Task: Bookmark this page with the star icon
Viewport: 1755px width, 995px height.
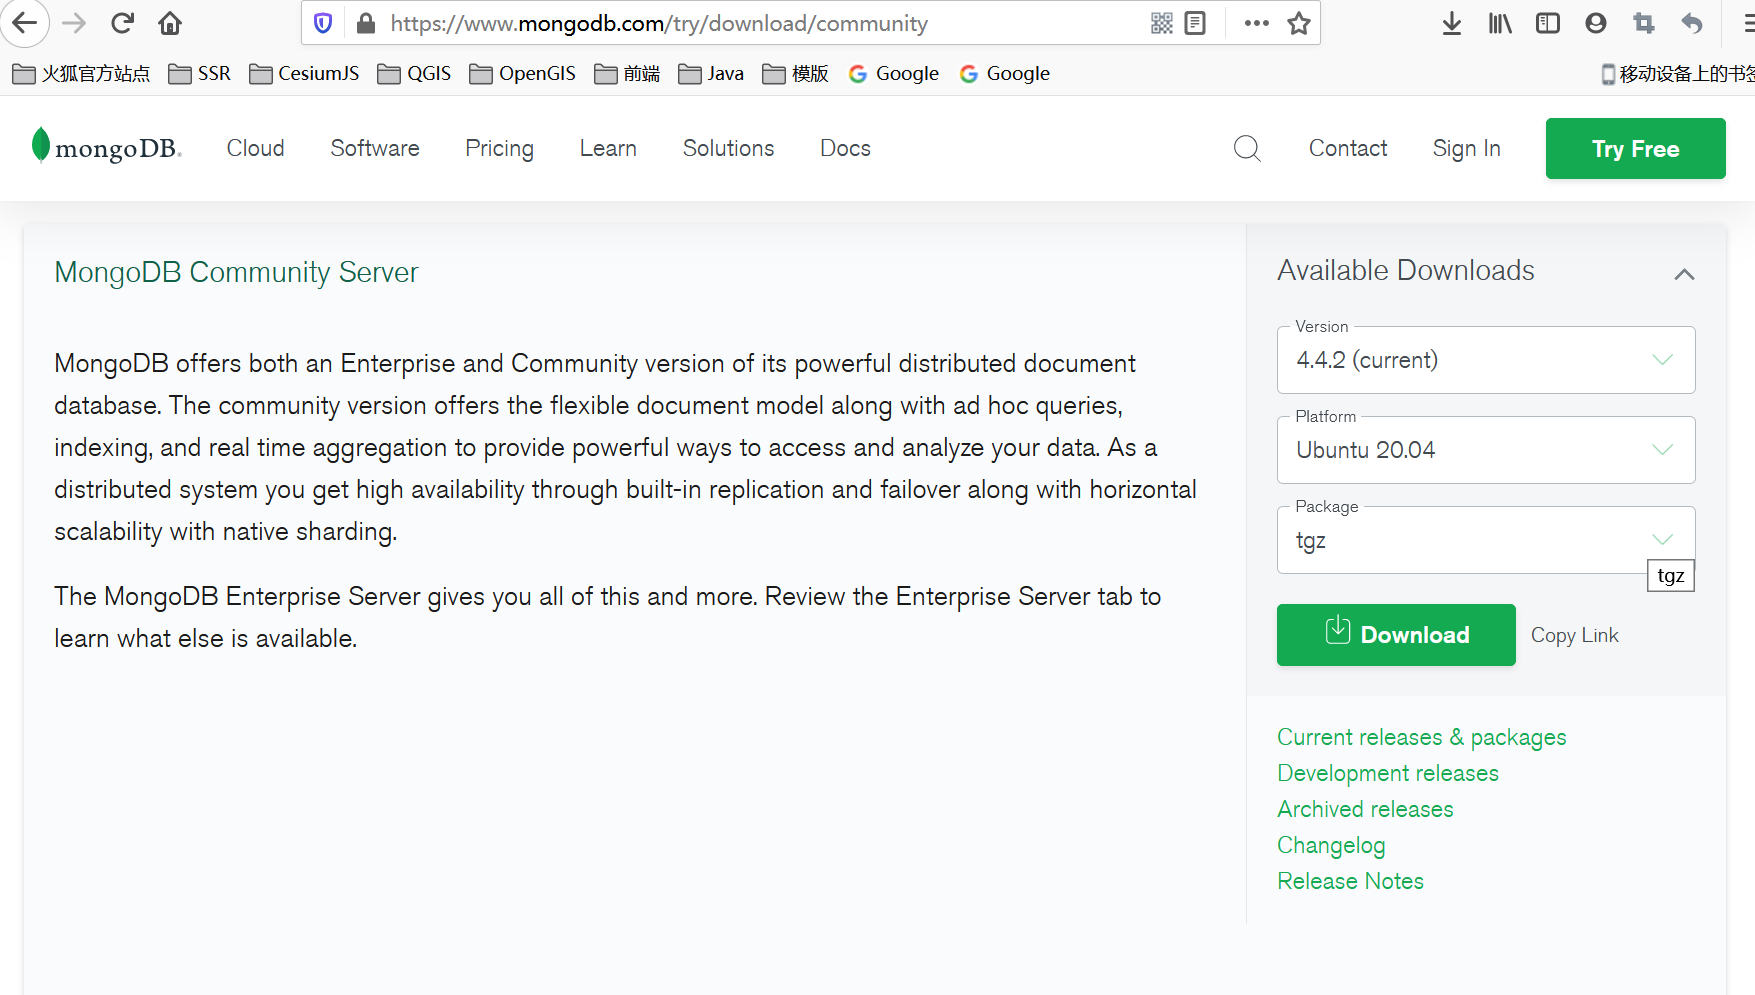Action: (x=1299, y=23)
